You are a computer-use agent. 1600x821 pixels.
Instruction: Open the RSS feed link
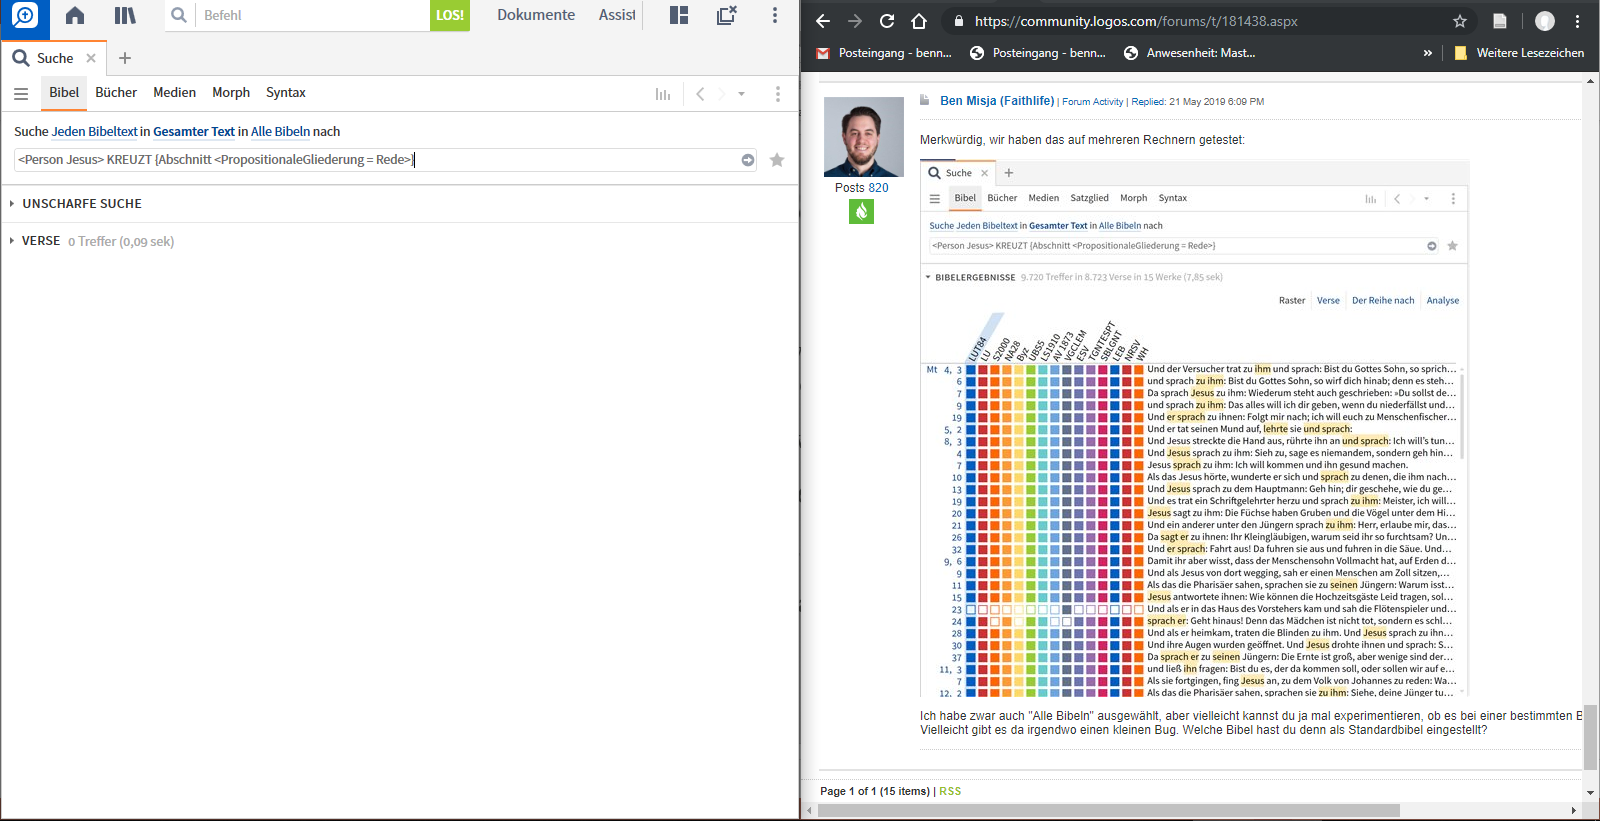click(x=950, y=791)
